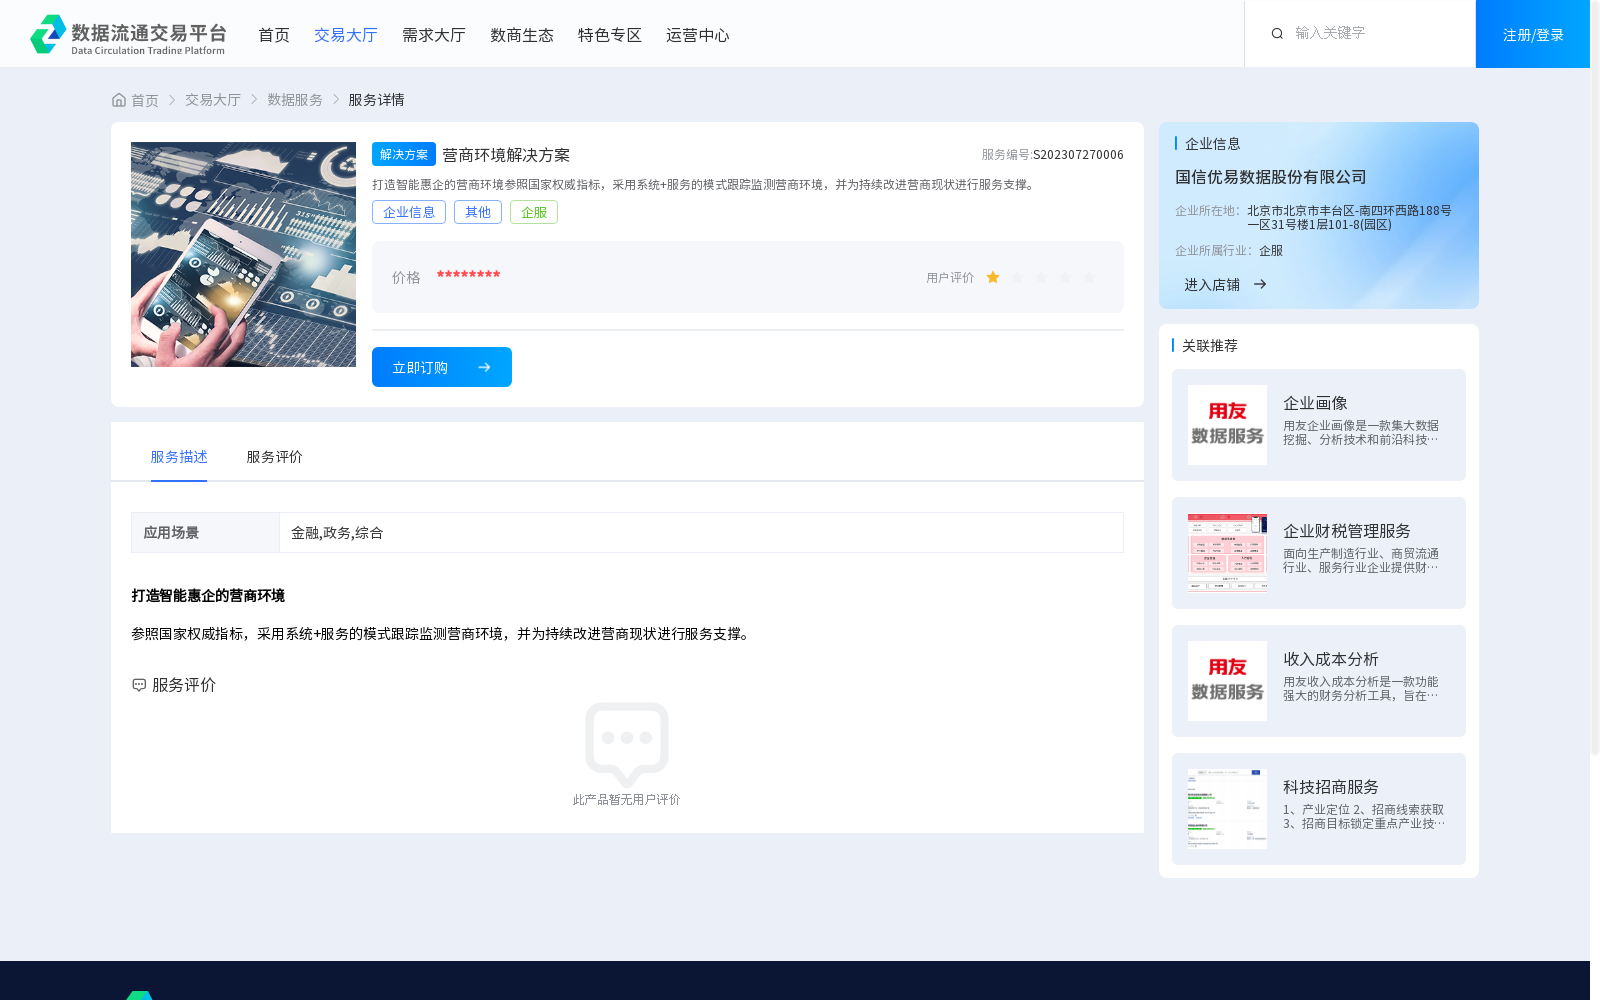Click the arrow next to 进入店铺
Viewport: 1600px width, 1000px height.
[1260, 284]
